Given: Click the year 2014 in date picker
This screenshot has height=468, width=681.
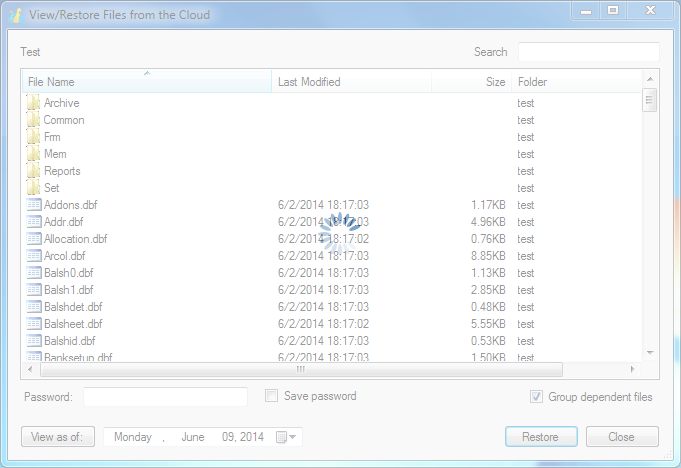Looking at the screenshot, I should [251, 437].
